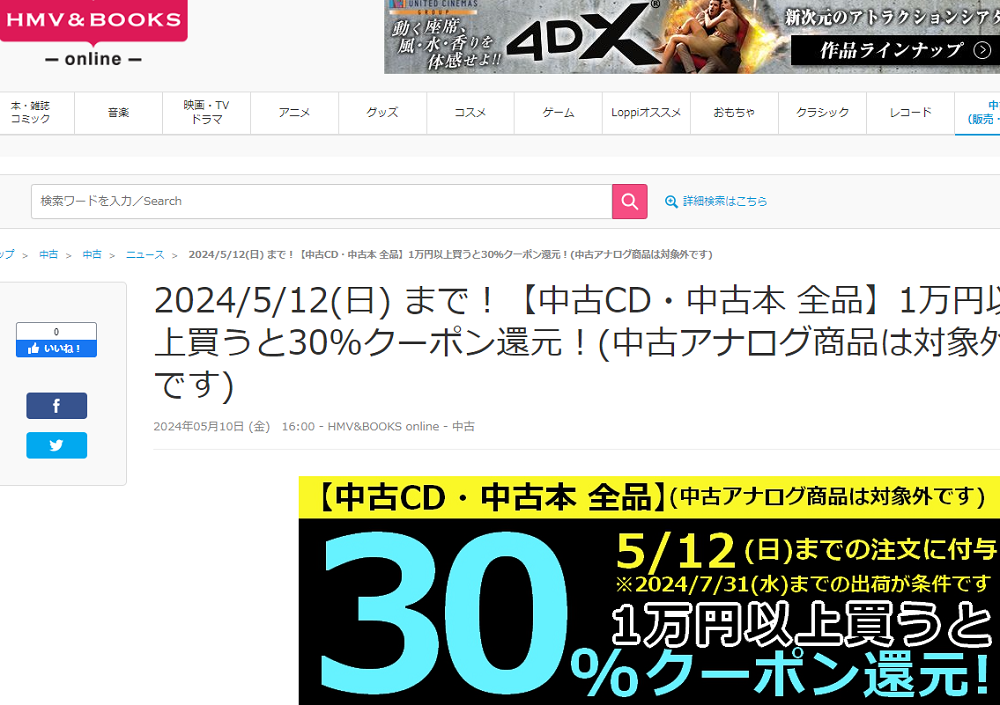Open the アニメ category

click(x=295, y=112)
